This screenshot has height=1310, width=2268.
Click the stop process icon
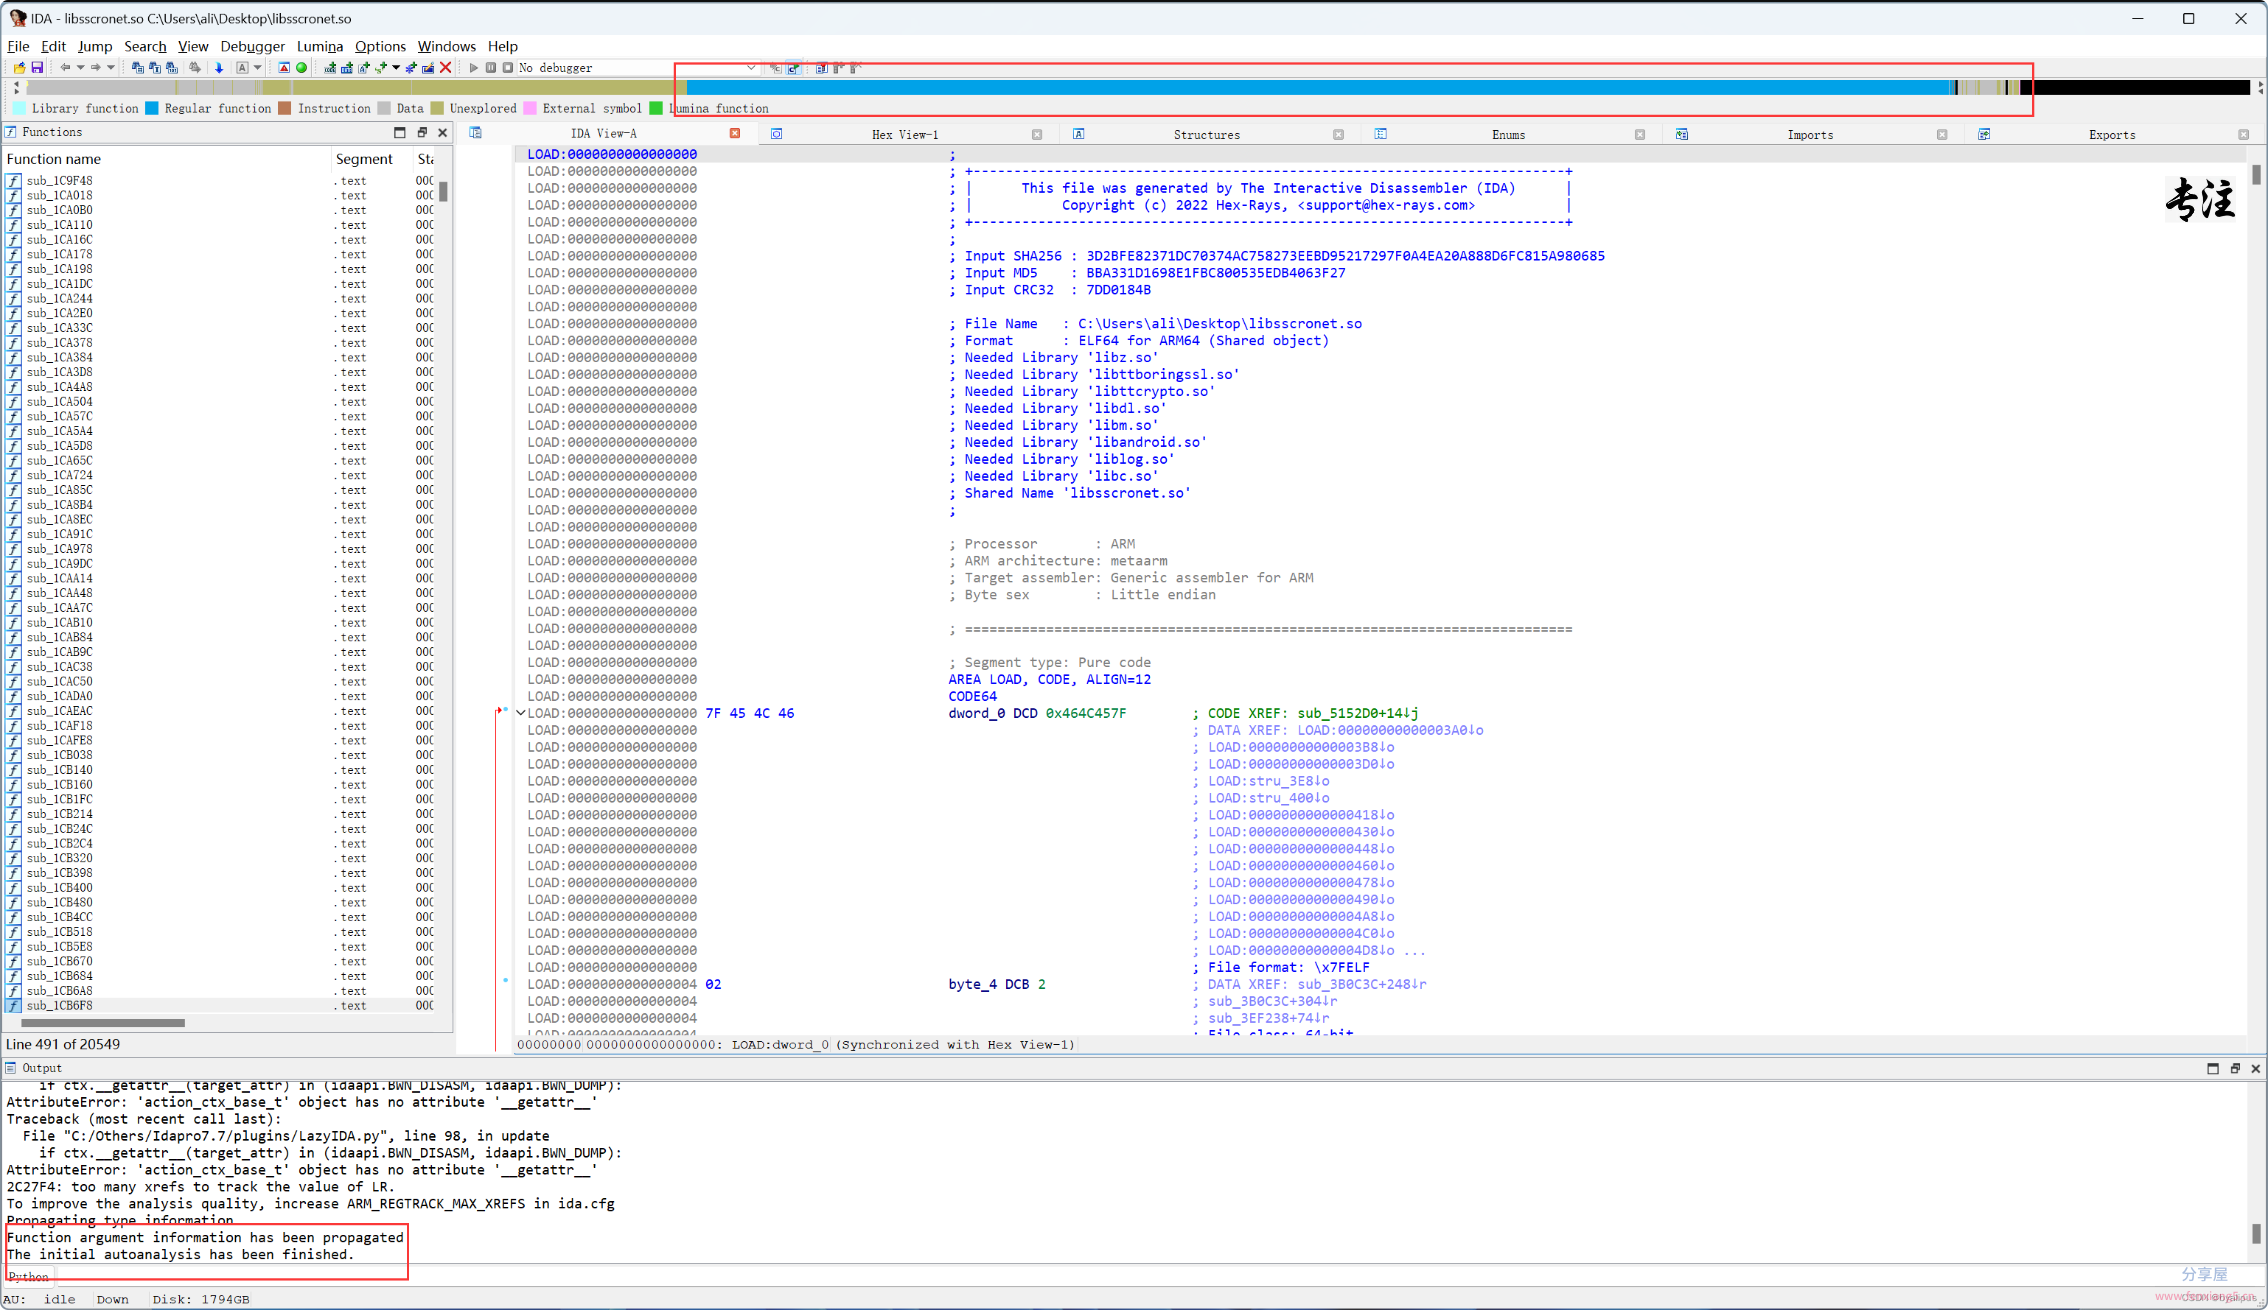508,68
